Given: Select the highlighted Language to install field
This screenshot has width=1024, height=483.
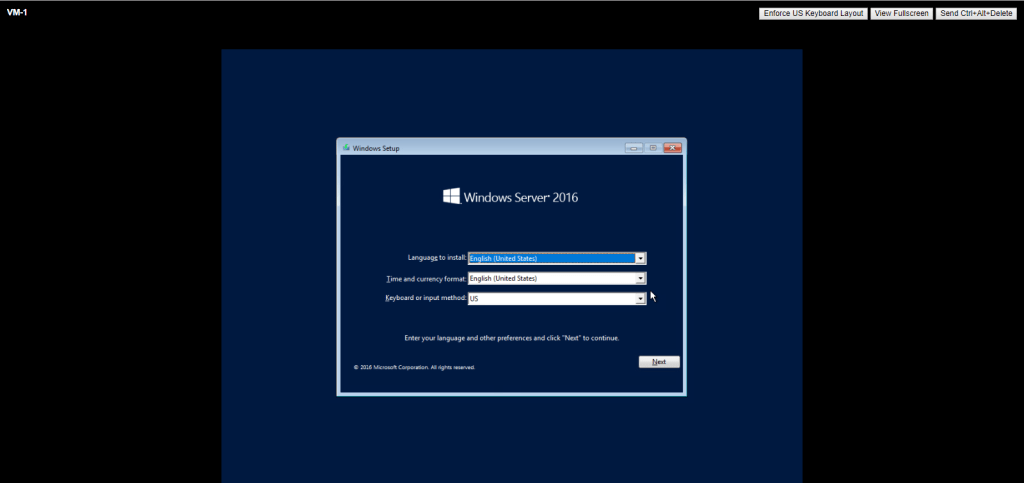Looking at the screenshot, I should [x=551, y=258].
